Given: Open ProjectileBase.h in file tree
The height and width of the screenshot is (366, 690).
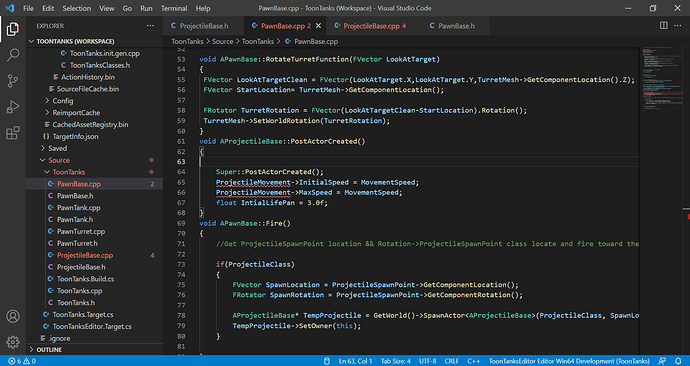Looking at the screenshot, I should 81,267.
